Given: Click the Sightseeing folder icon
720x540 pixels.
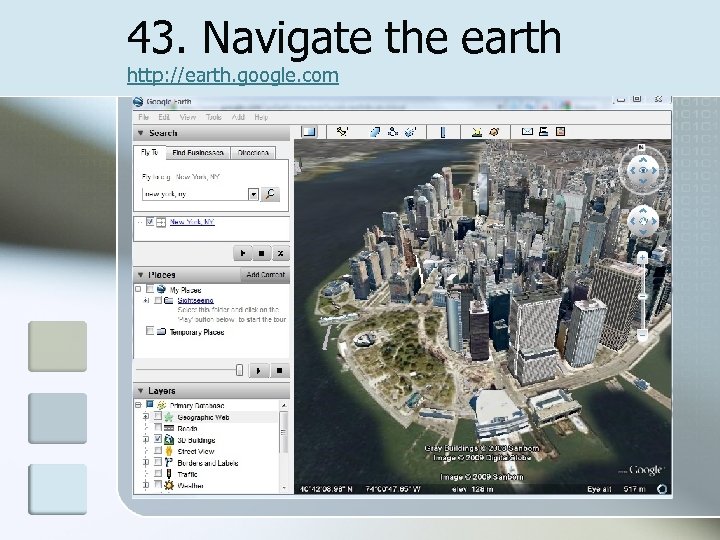Looking at the screenshot, I should pyautogui.click(x=169, y=300).
